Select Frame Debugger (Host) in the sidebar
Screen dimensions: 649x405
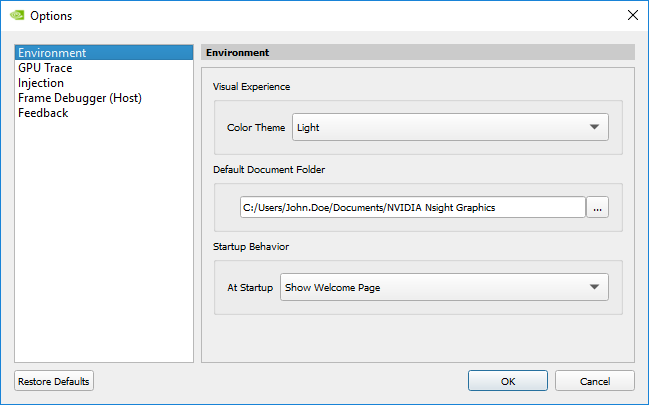pyautogui.click(x=80, y=98)
